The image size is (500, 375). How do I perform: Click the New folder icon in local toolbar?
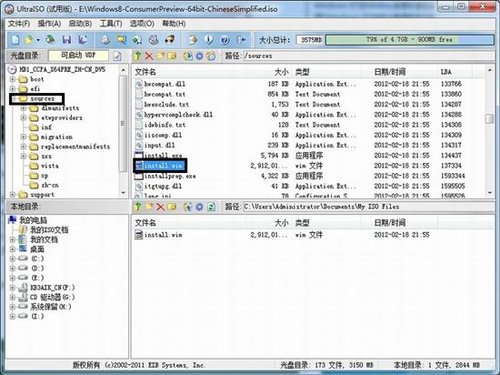pyautogui.click(x=149, y=207)
